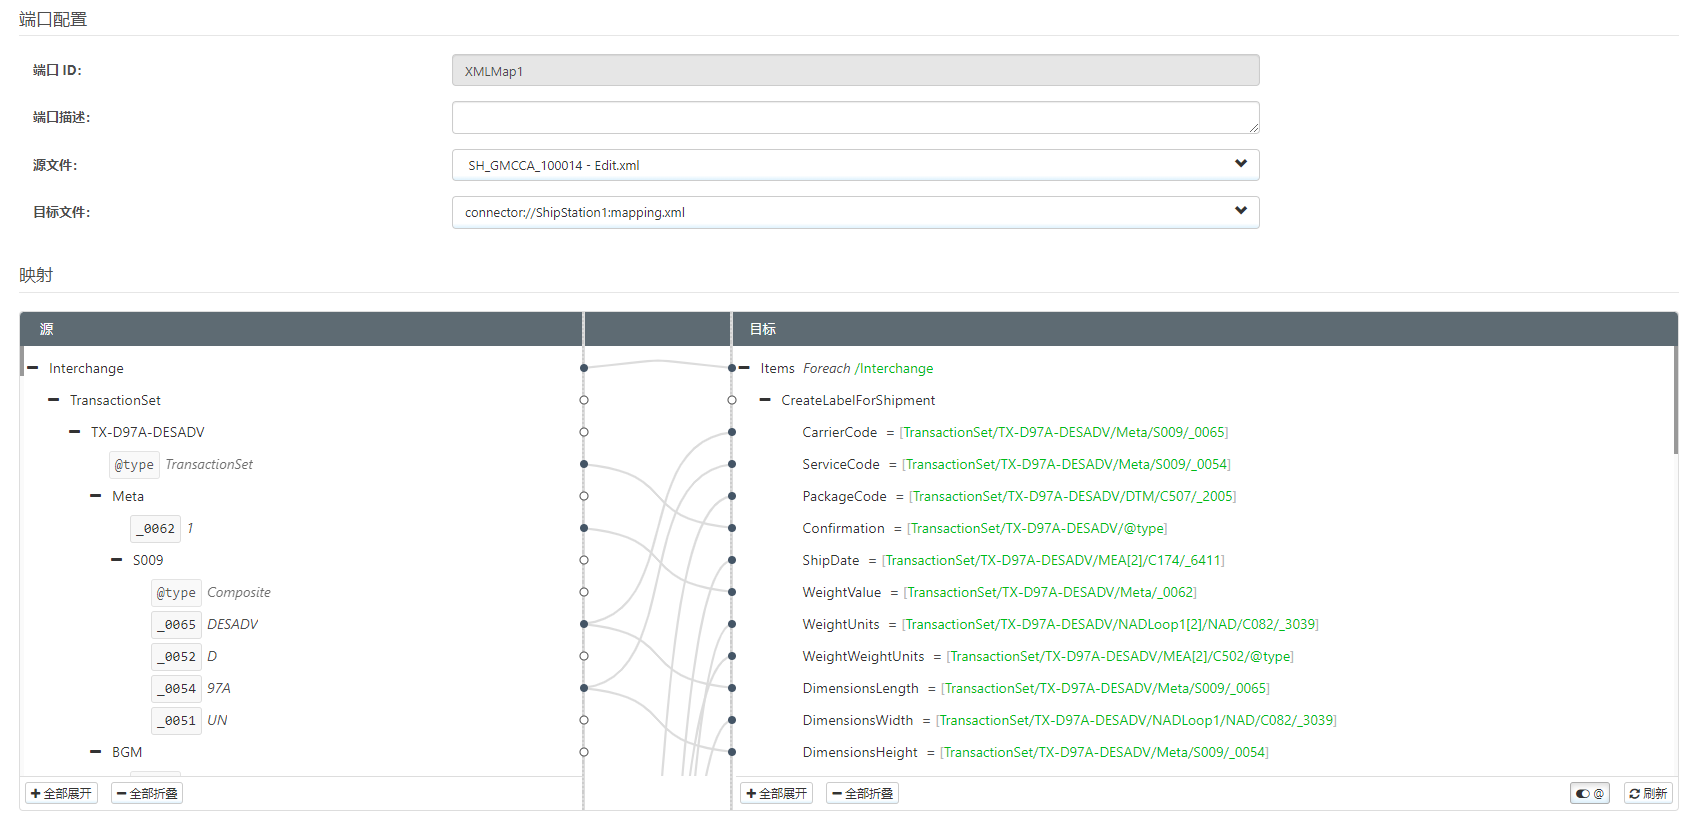Image resolution: width=1699 pixels, height=829 pixels.
Task: Click into the 端口描述 text field
Action: point(855,117)
